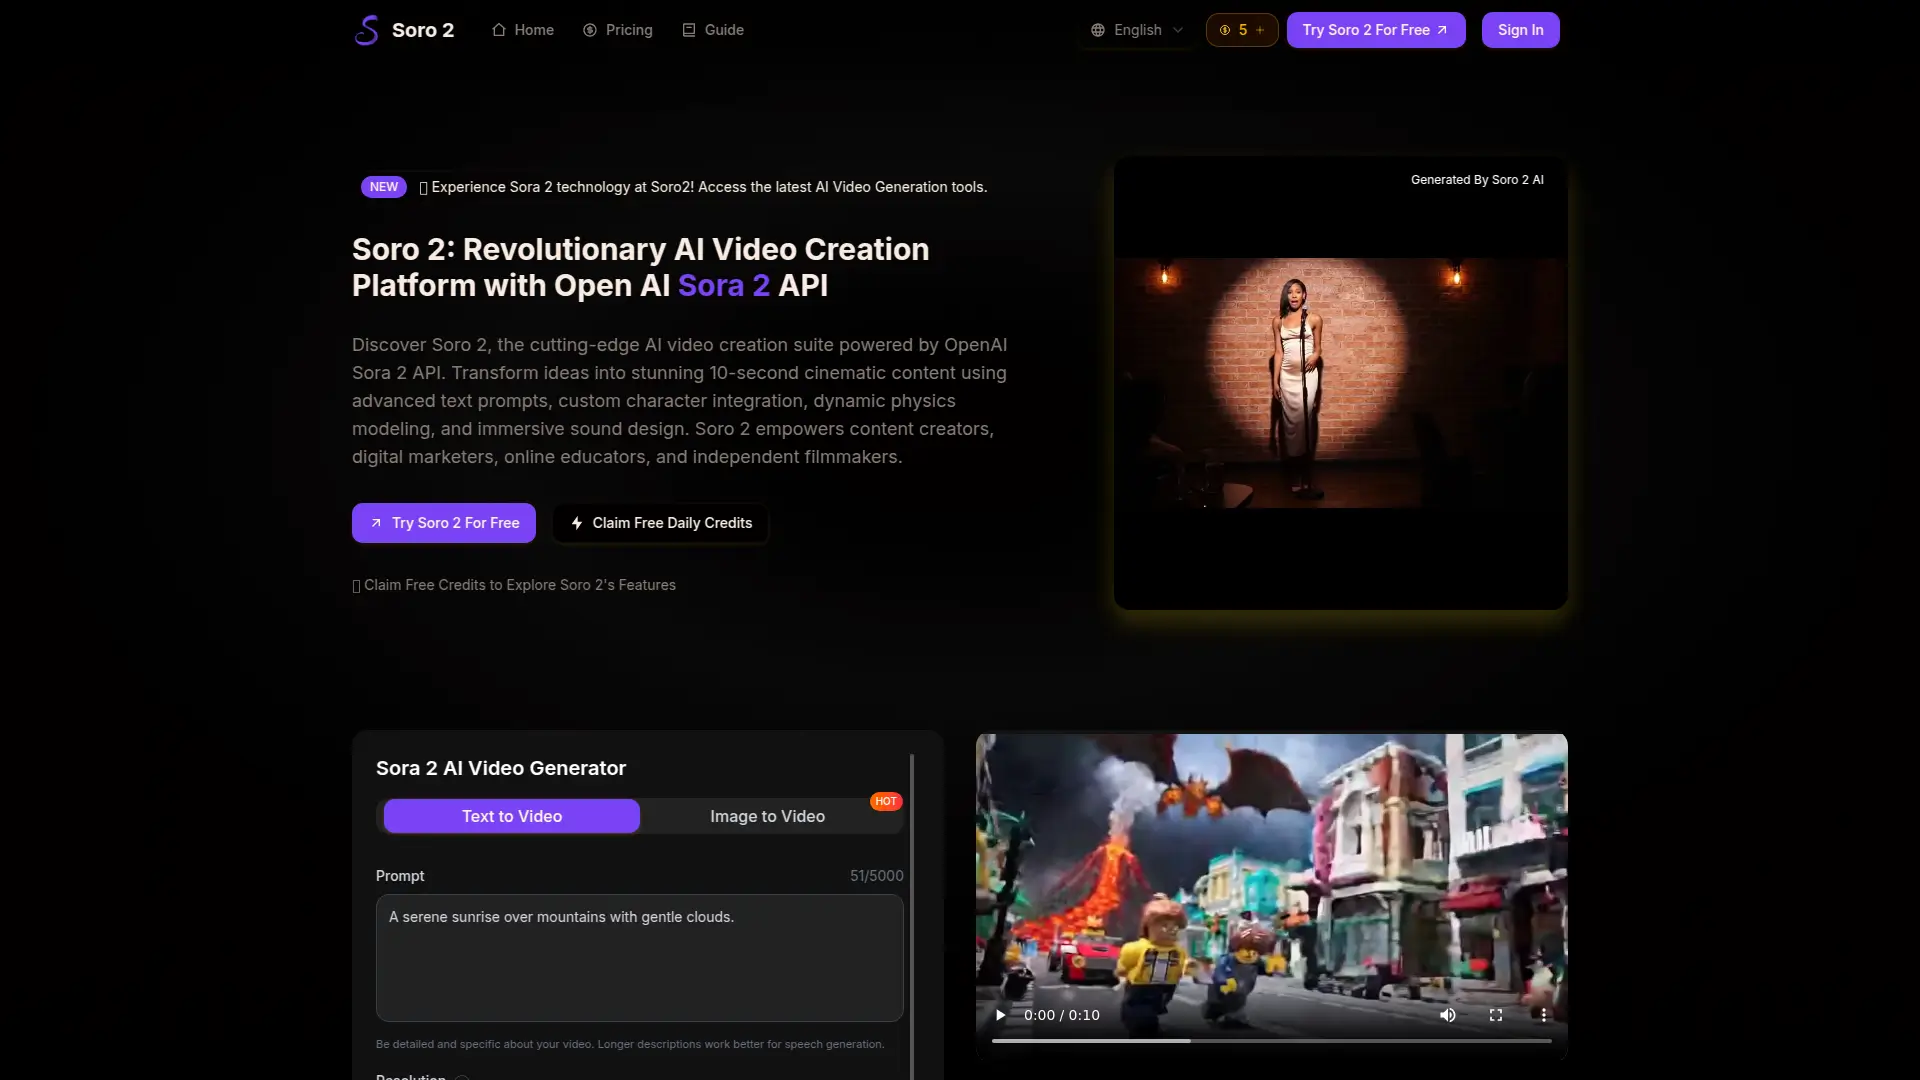Expand the English language dropdown

[1138, 30]
